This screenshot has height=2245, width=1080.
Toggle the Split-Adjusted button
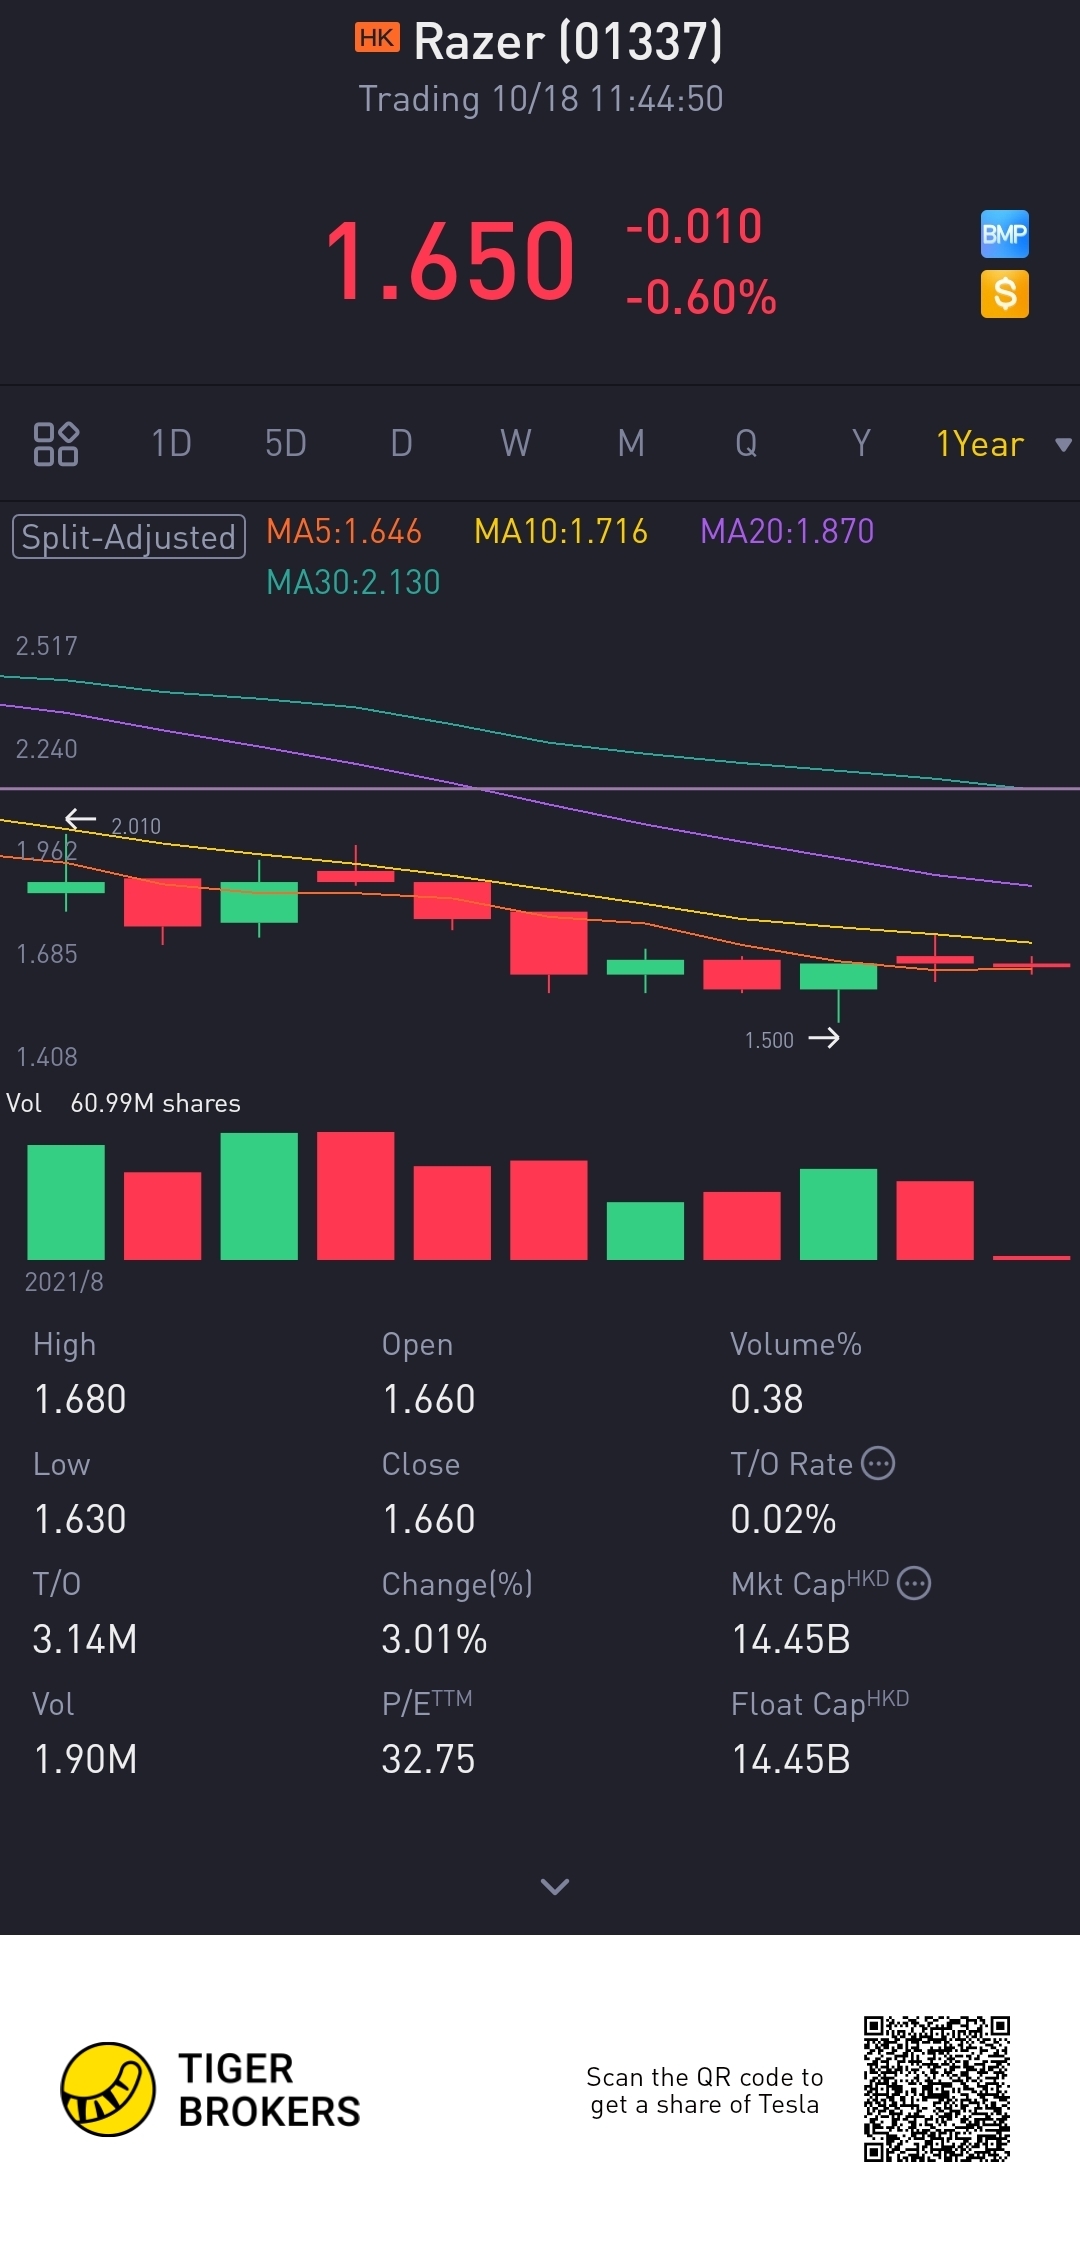[x=129, y=537]
